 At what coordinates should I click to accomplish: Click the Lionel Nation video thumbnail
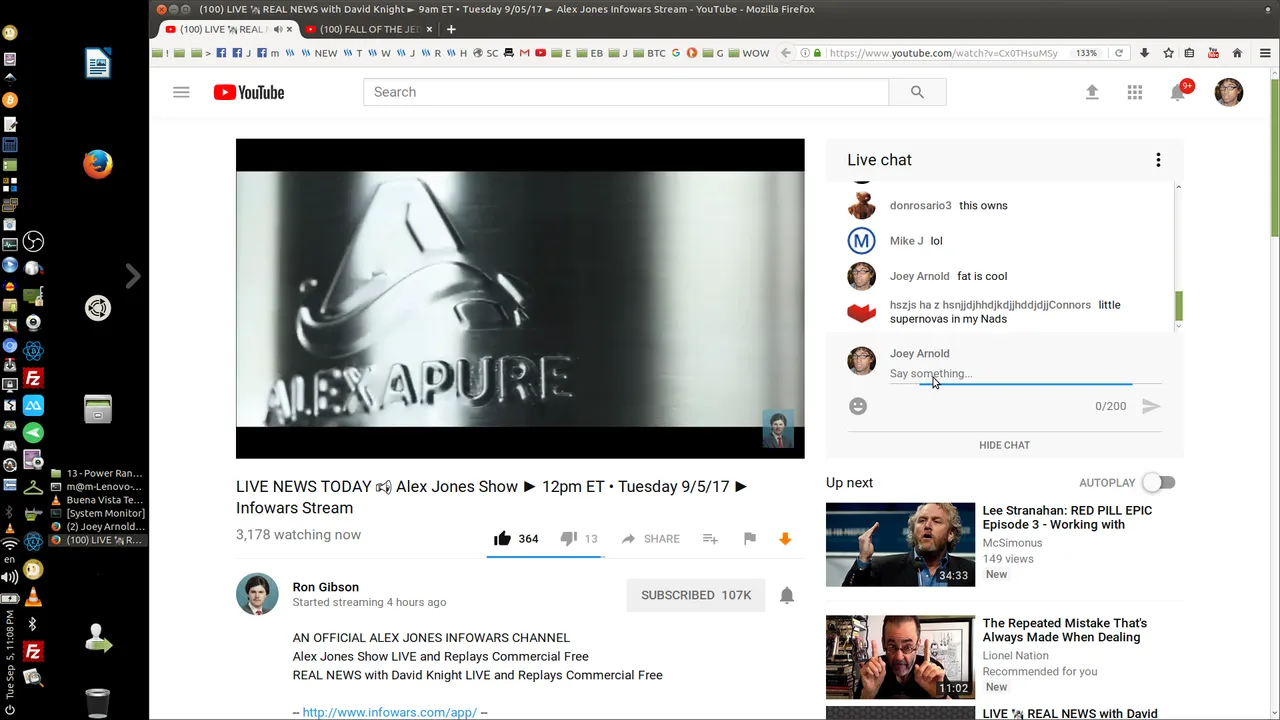click(900, 657)
